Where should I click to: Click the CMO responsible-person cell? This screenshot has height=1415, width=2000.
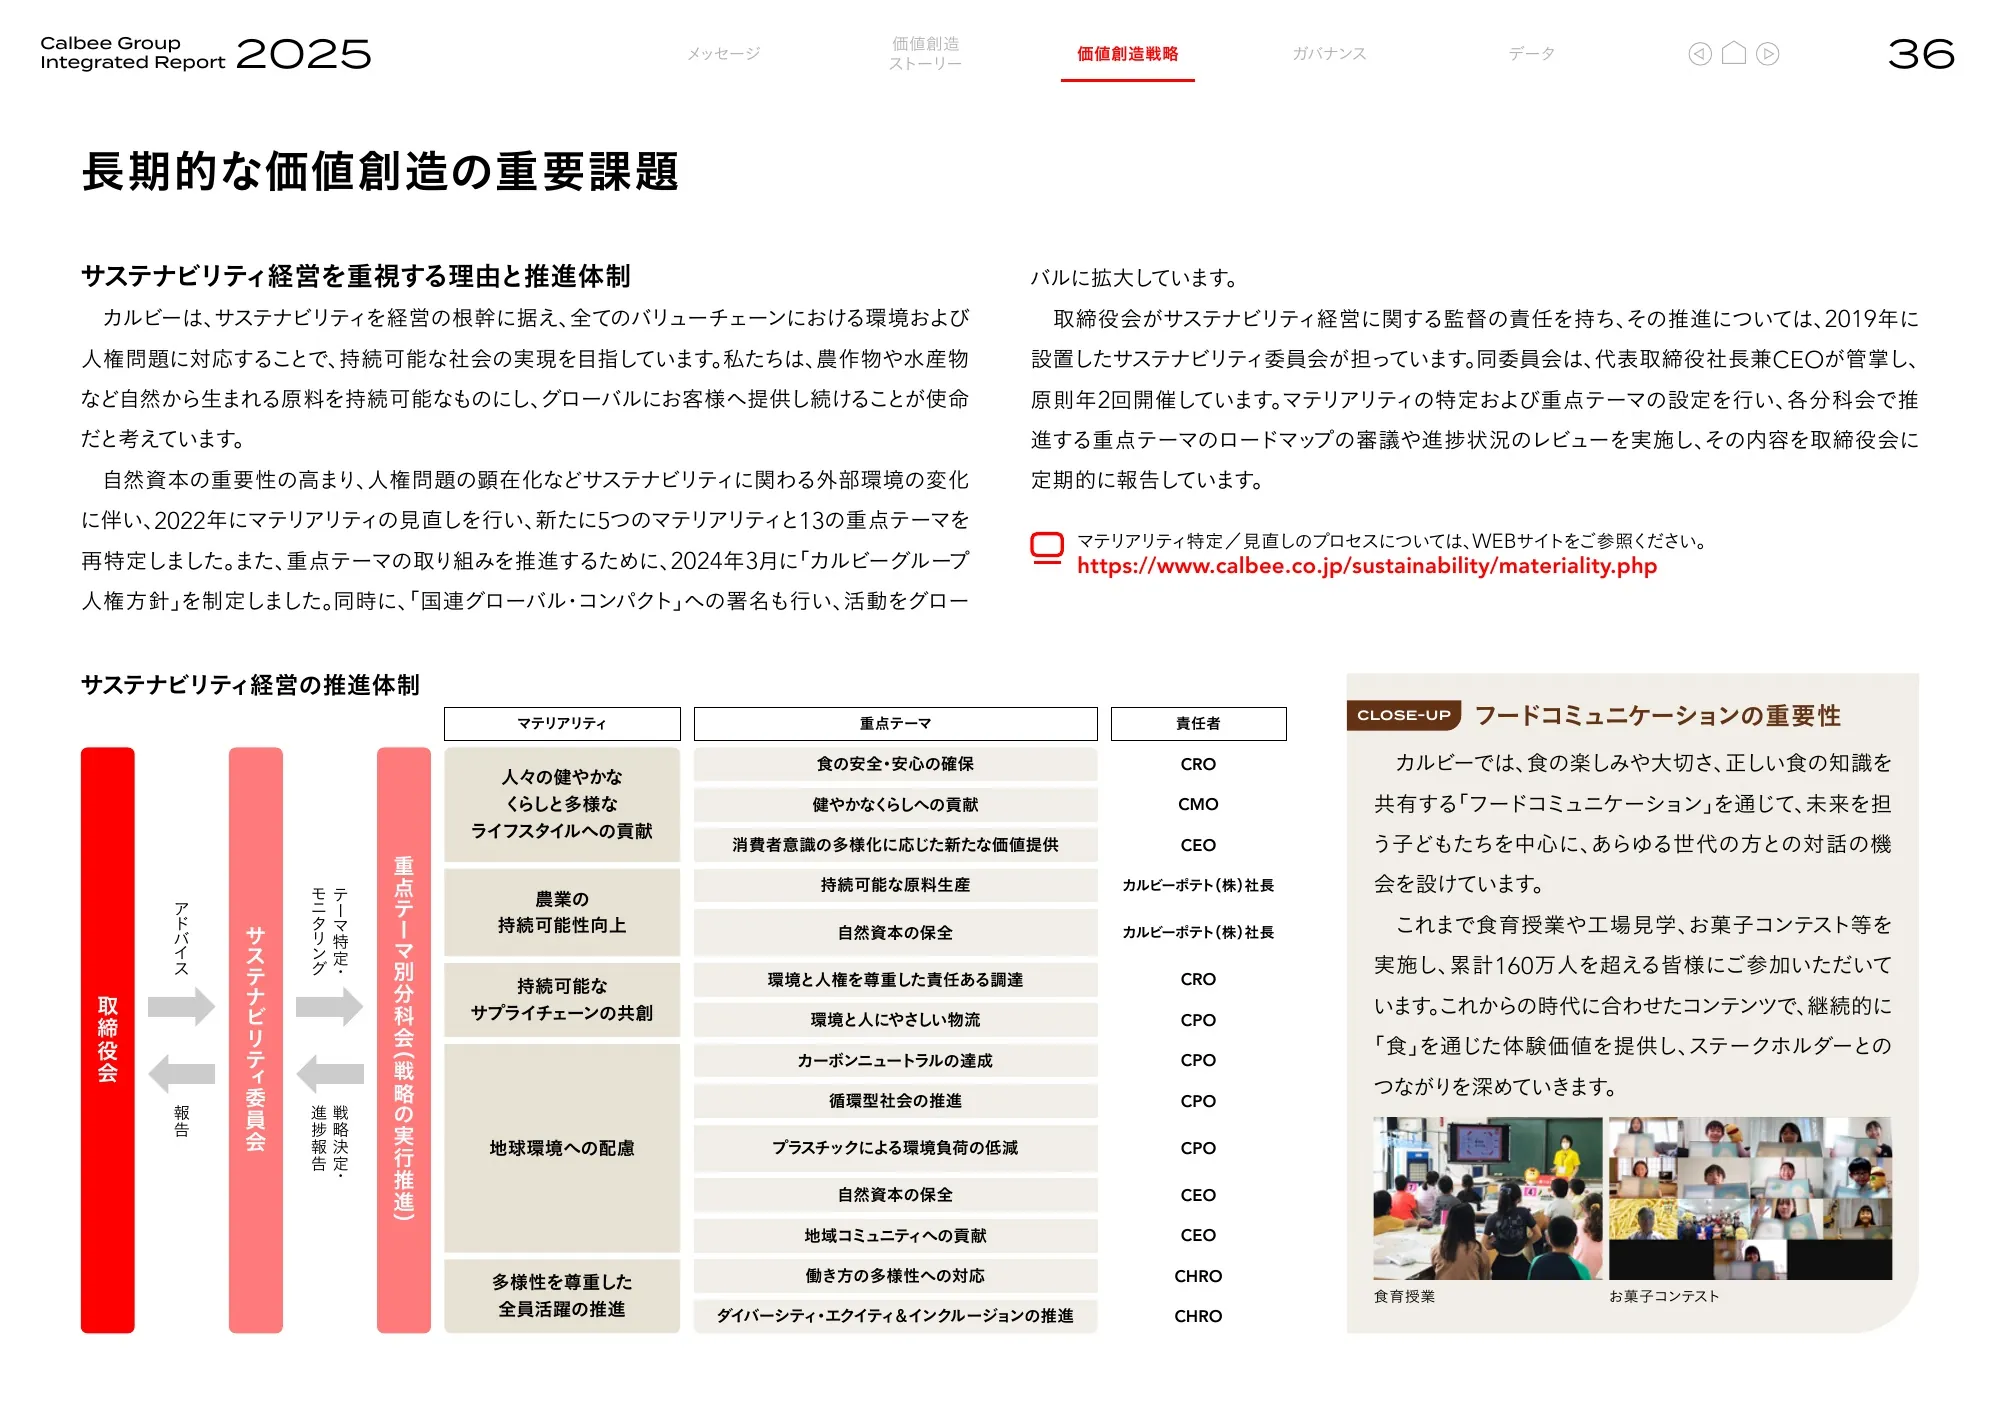click(x=1198, y=804)
